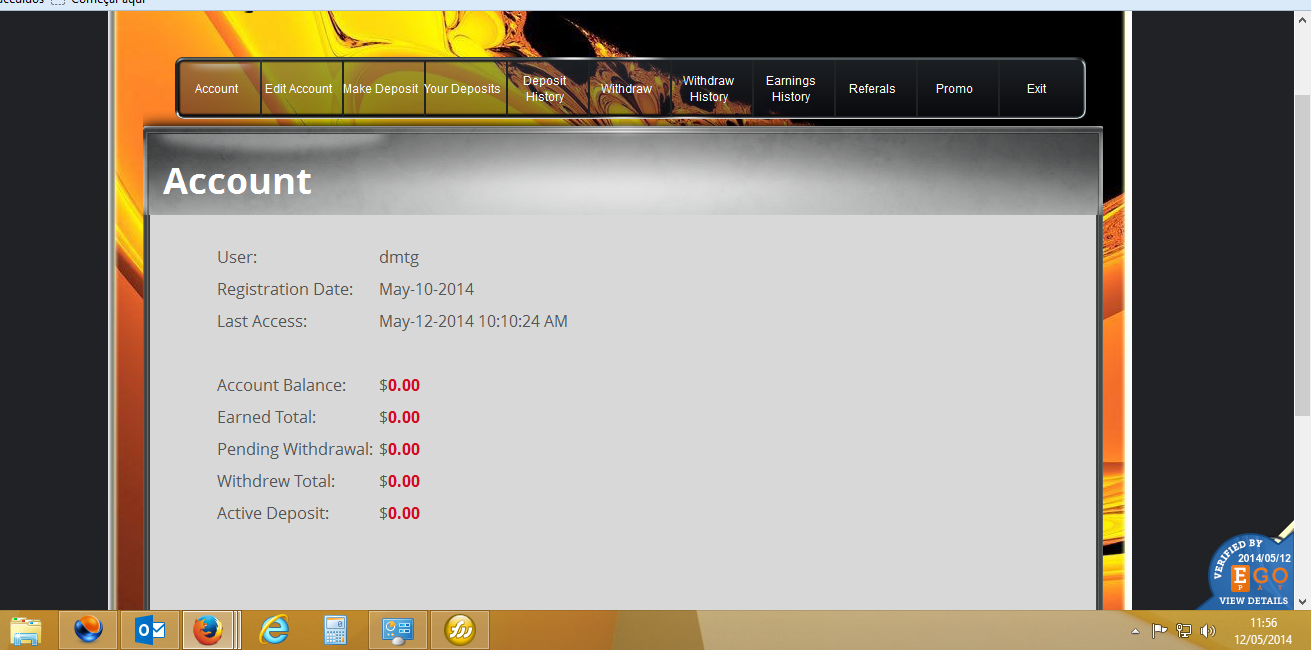The height and width of the screenshot is (658, 1312).
Task: Open the Action Center flag icon
Action: tap(1160, 631)
